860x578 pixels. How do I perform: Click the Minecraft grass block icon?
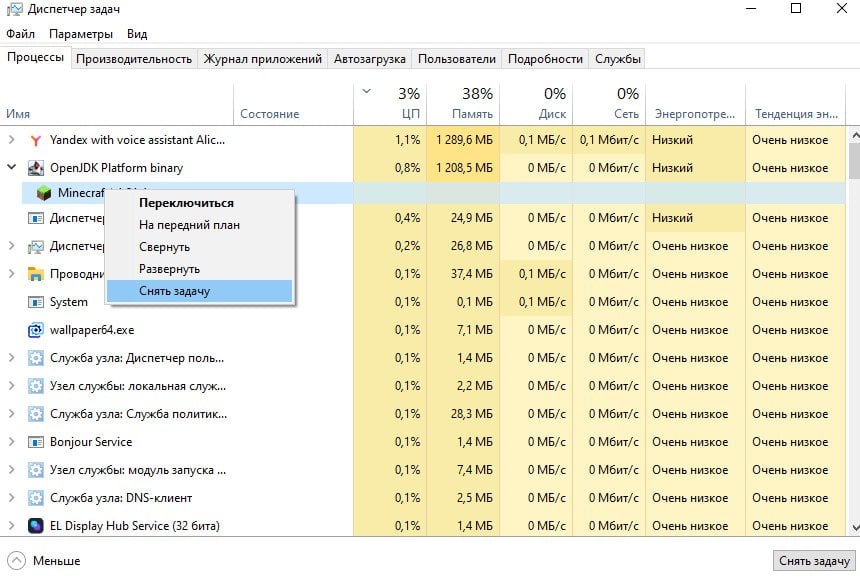44,192
